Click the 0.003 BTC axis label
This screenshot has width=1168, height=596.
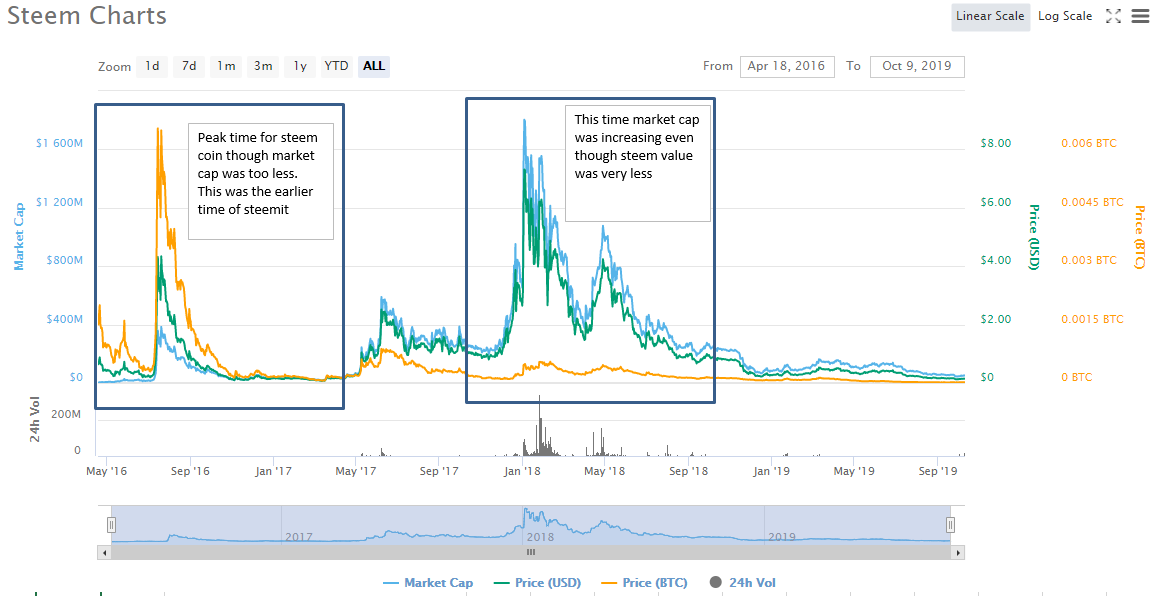1089,260
